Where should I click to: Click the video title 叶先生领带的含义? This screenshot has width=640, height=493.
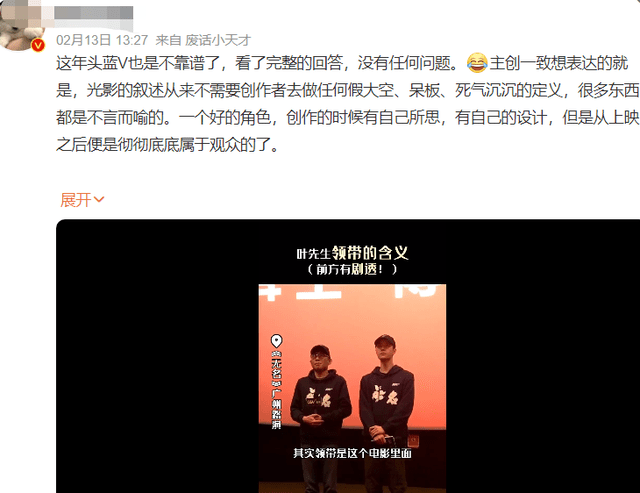coord(352,253)
